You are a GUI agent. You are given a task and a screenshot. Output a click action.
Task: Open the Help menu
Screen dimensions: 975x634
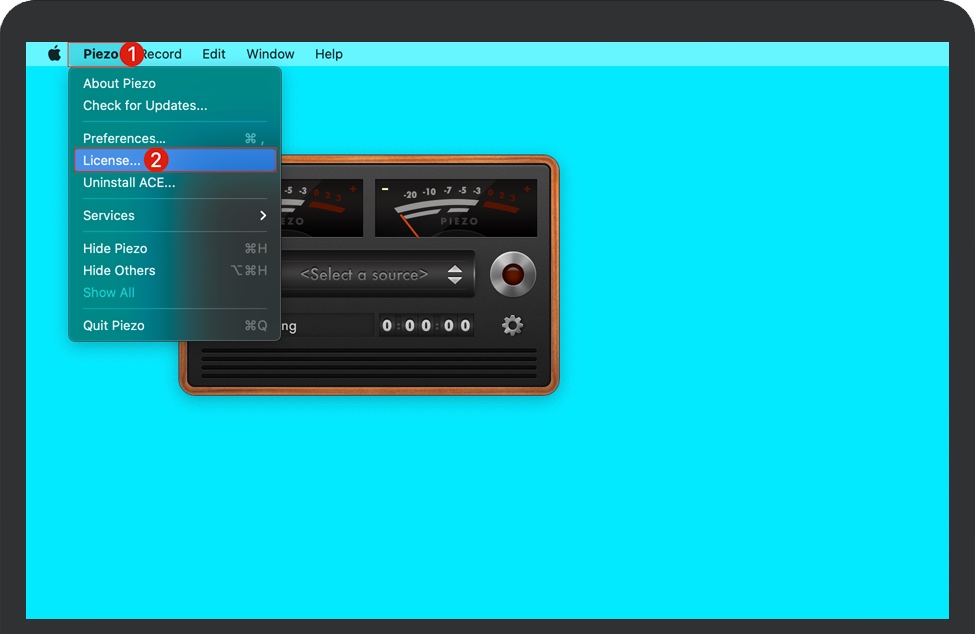pos(328,54)
